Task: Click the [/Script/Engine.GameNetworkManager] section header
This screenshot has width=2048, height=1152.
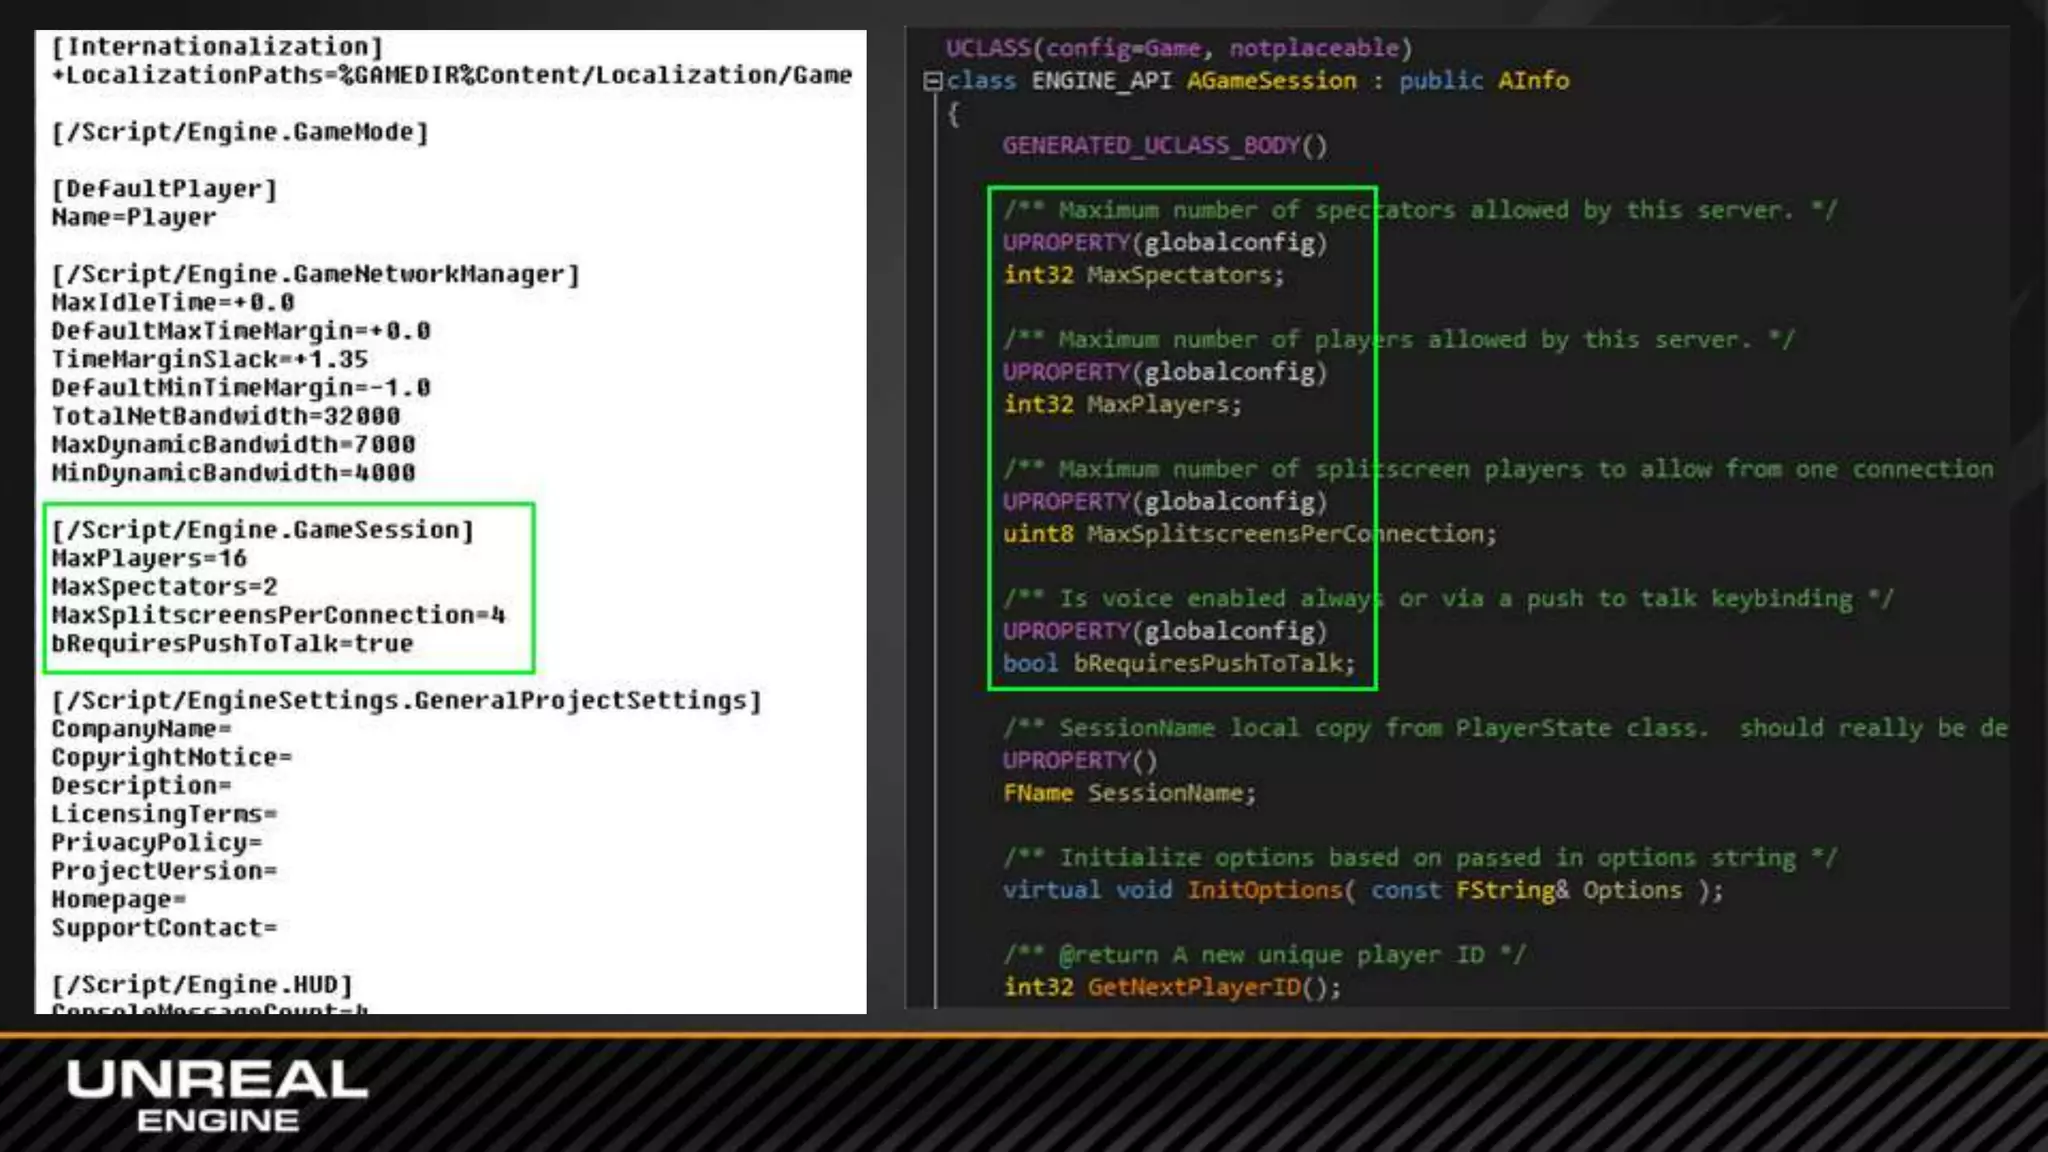Action: [x=315, y=274]
